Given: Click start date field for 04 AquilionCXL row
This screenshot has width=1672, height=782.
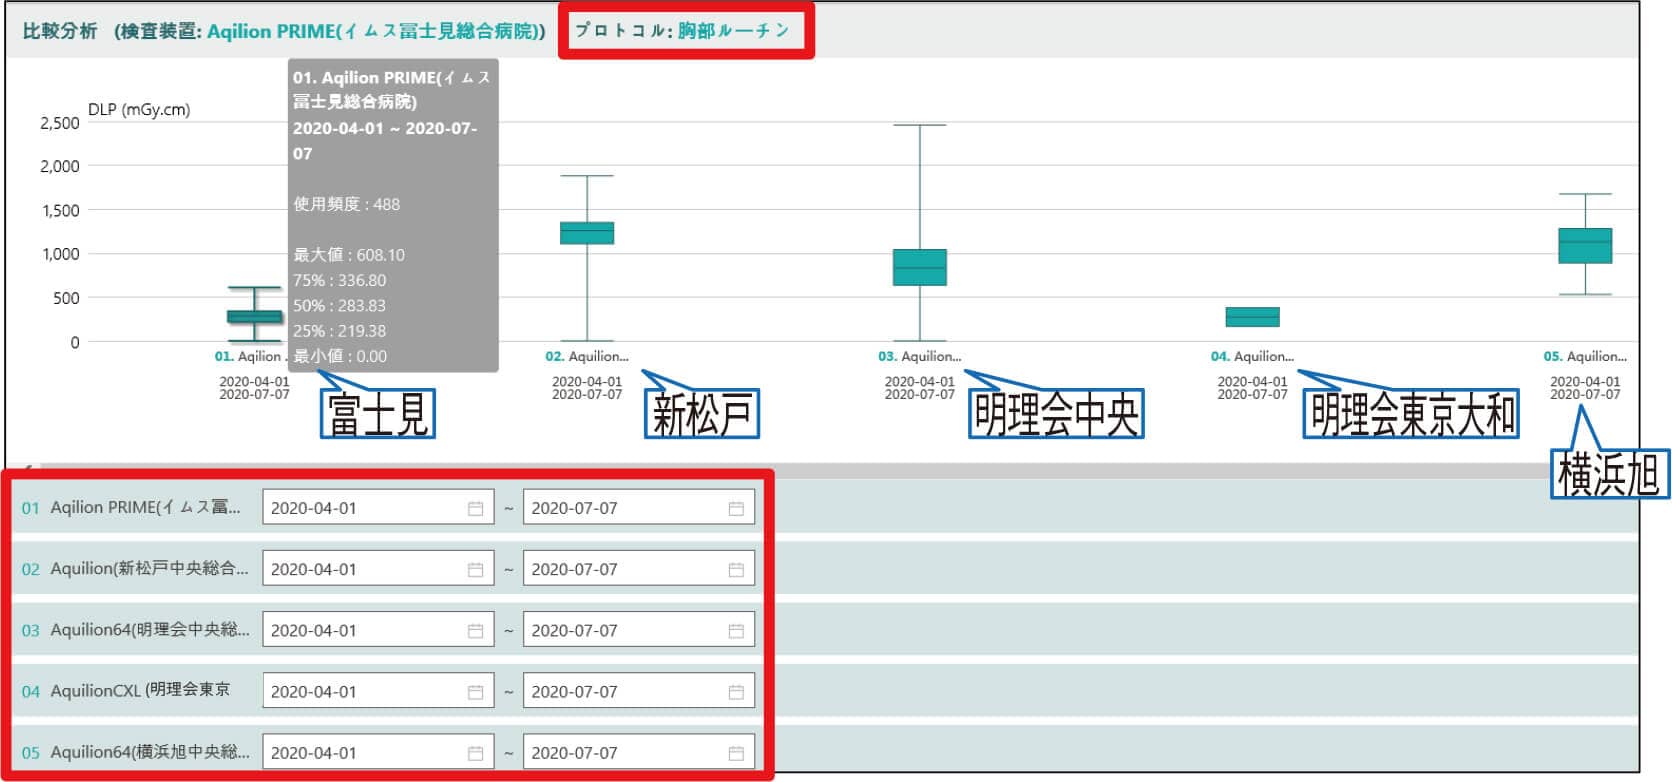Looking at the screenshot, I should [x=378, y=691].
